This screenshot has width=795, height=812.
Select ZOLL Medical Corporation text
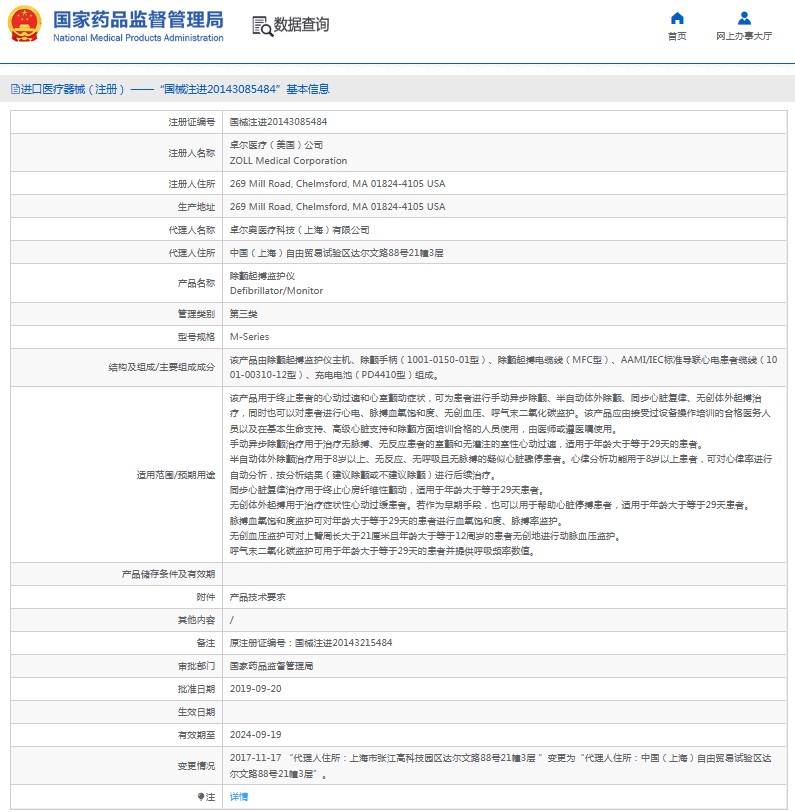(x=288, y=161)
